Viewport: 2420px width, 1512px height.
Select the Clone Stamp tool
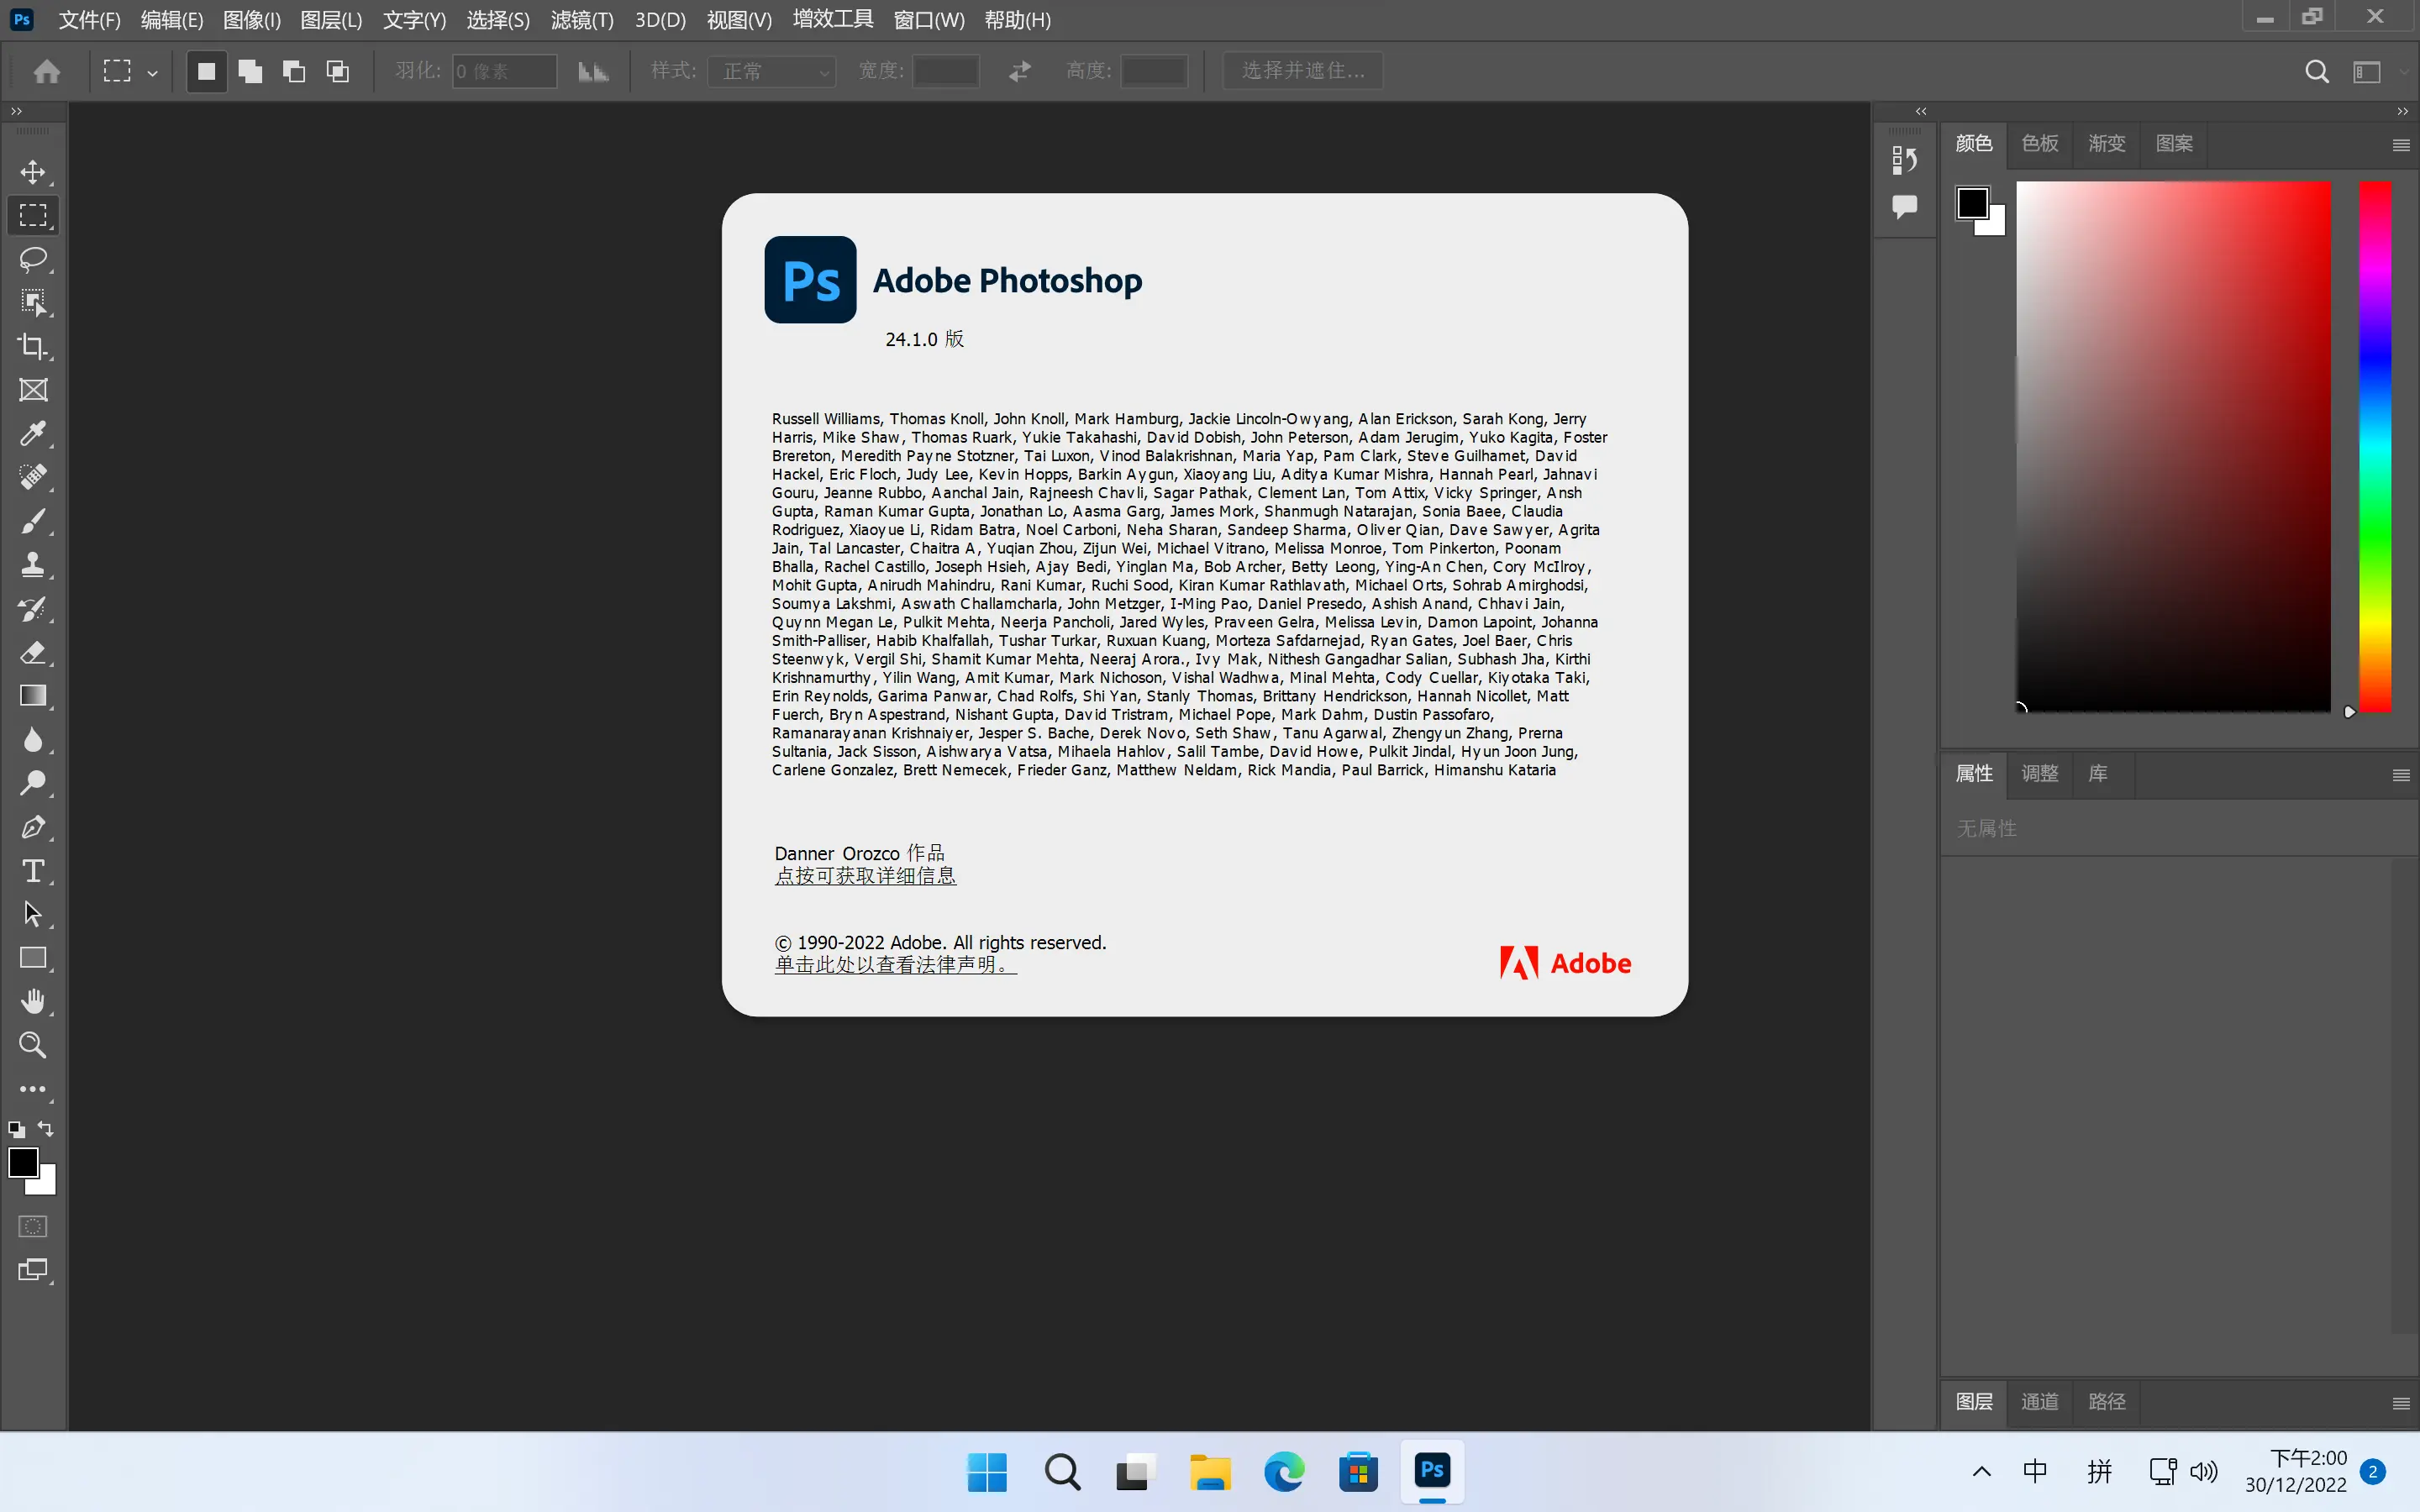click(33, 564)
